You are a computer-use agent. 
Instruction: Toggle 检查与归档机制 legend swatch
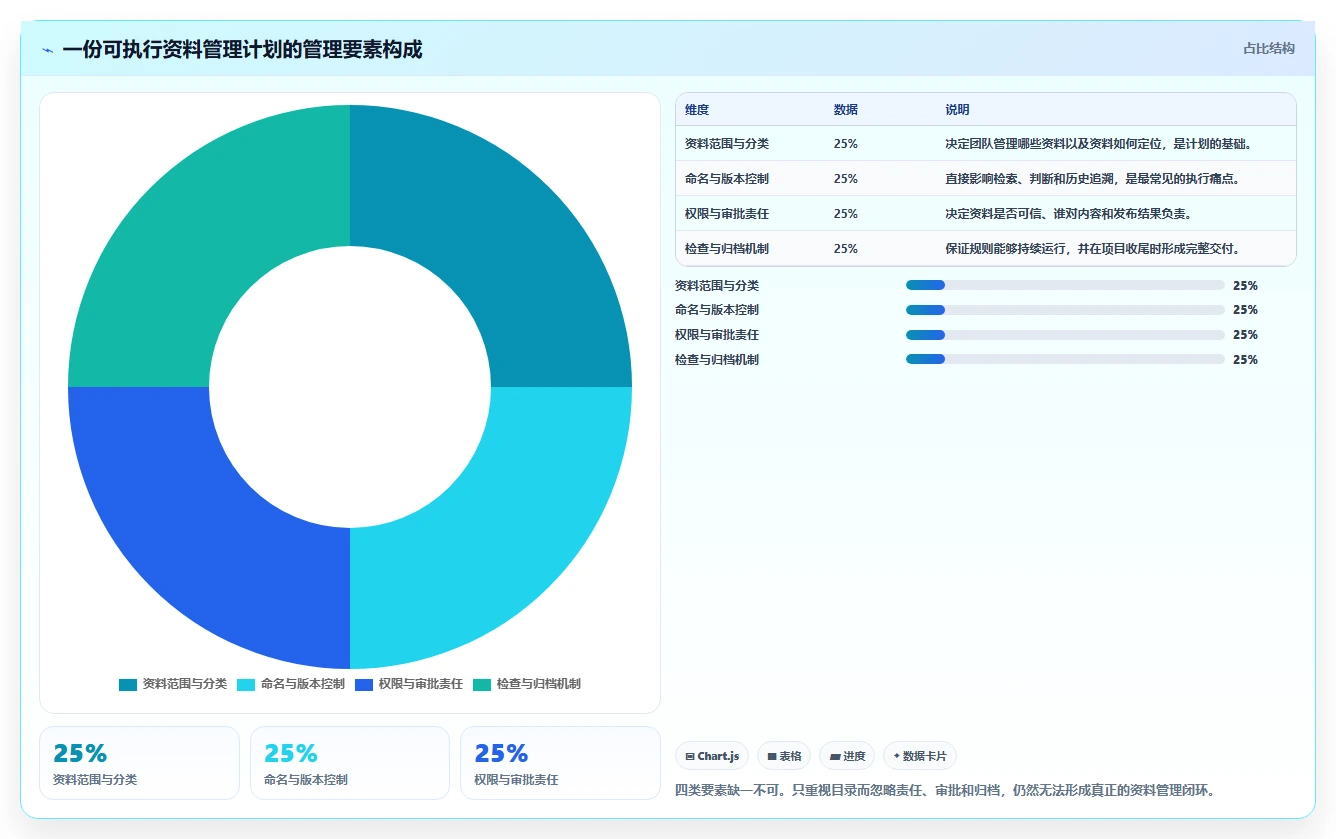pos(482,685)
